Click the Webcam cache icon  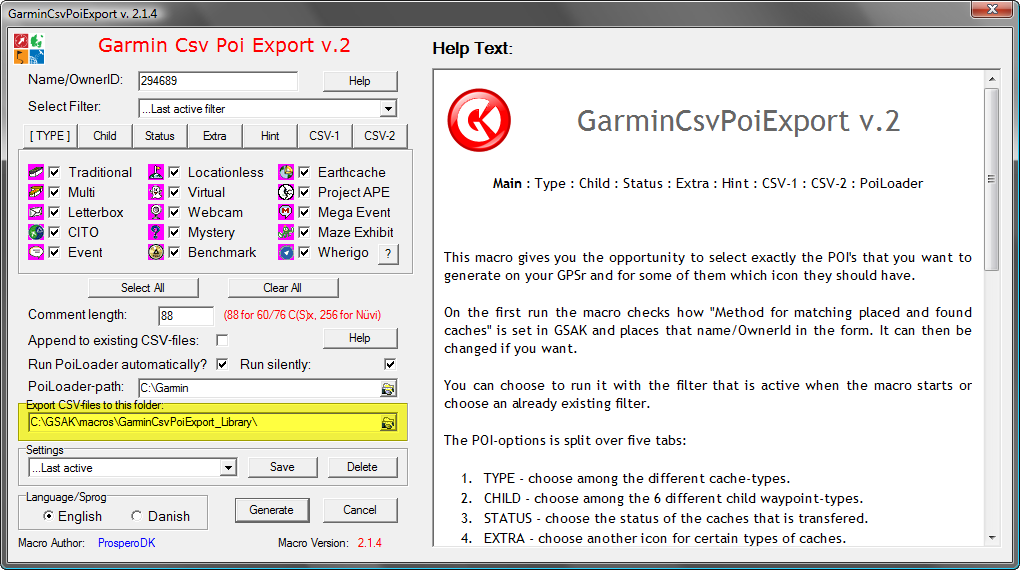coord(155,213)
